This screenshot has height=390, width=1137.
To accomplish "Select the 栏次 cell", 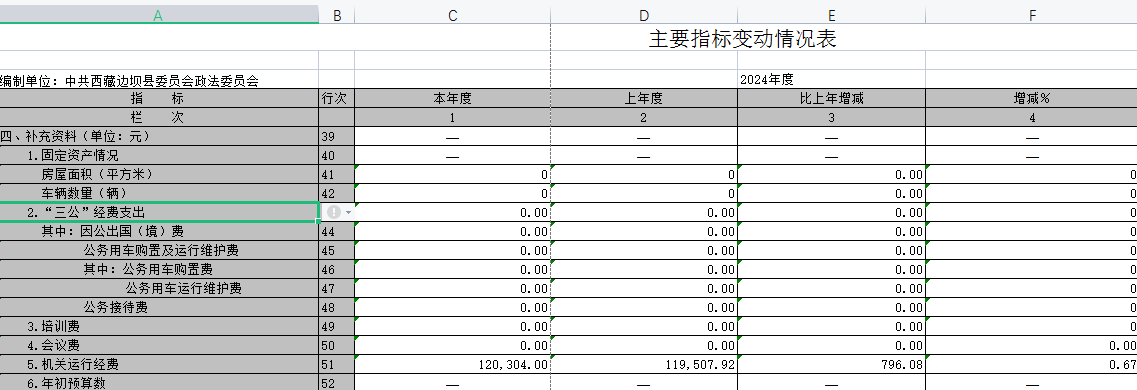I will click(x=159, y=117).
